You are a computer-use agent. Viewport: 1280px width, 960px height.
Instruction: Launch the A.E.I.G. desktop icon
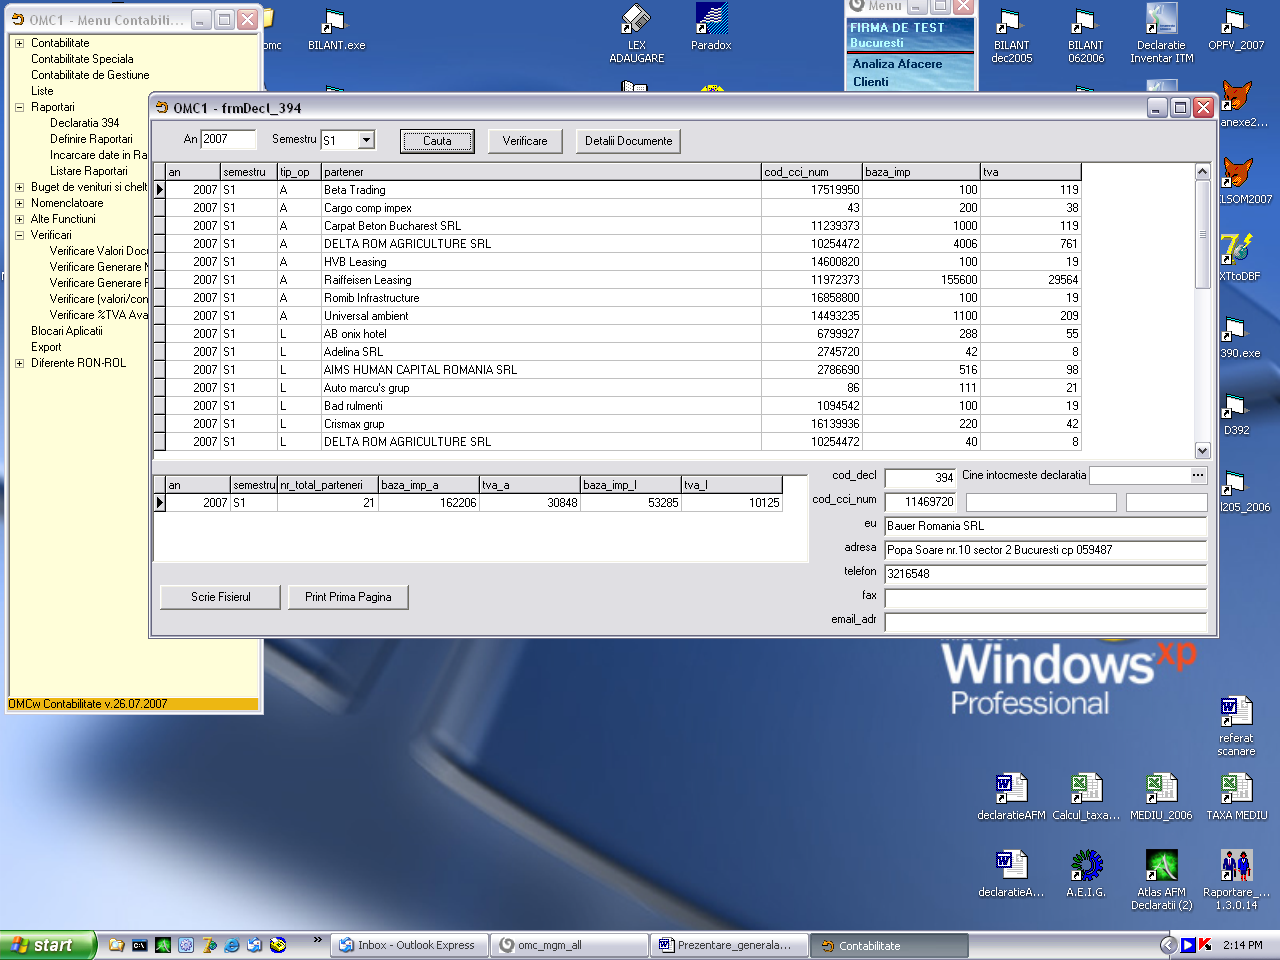(x=1086, y=873)
